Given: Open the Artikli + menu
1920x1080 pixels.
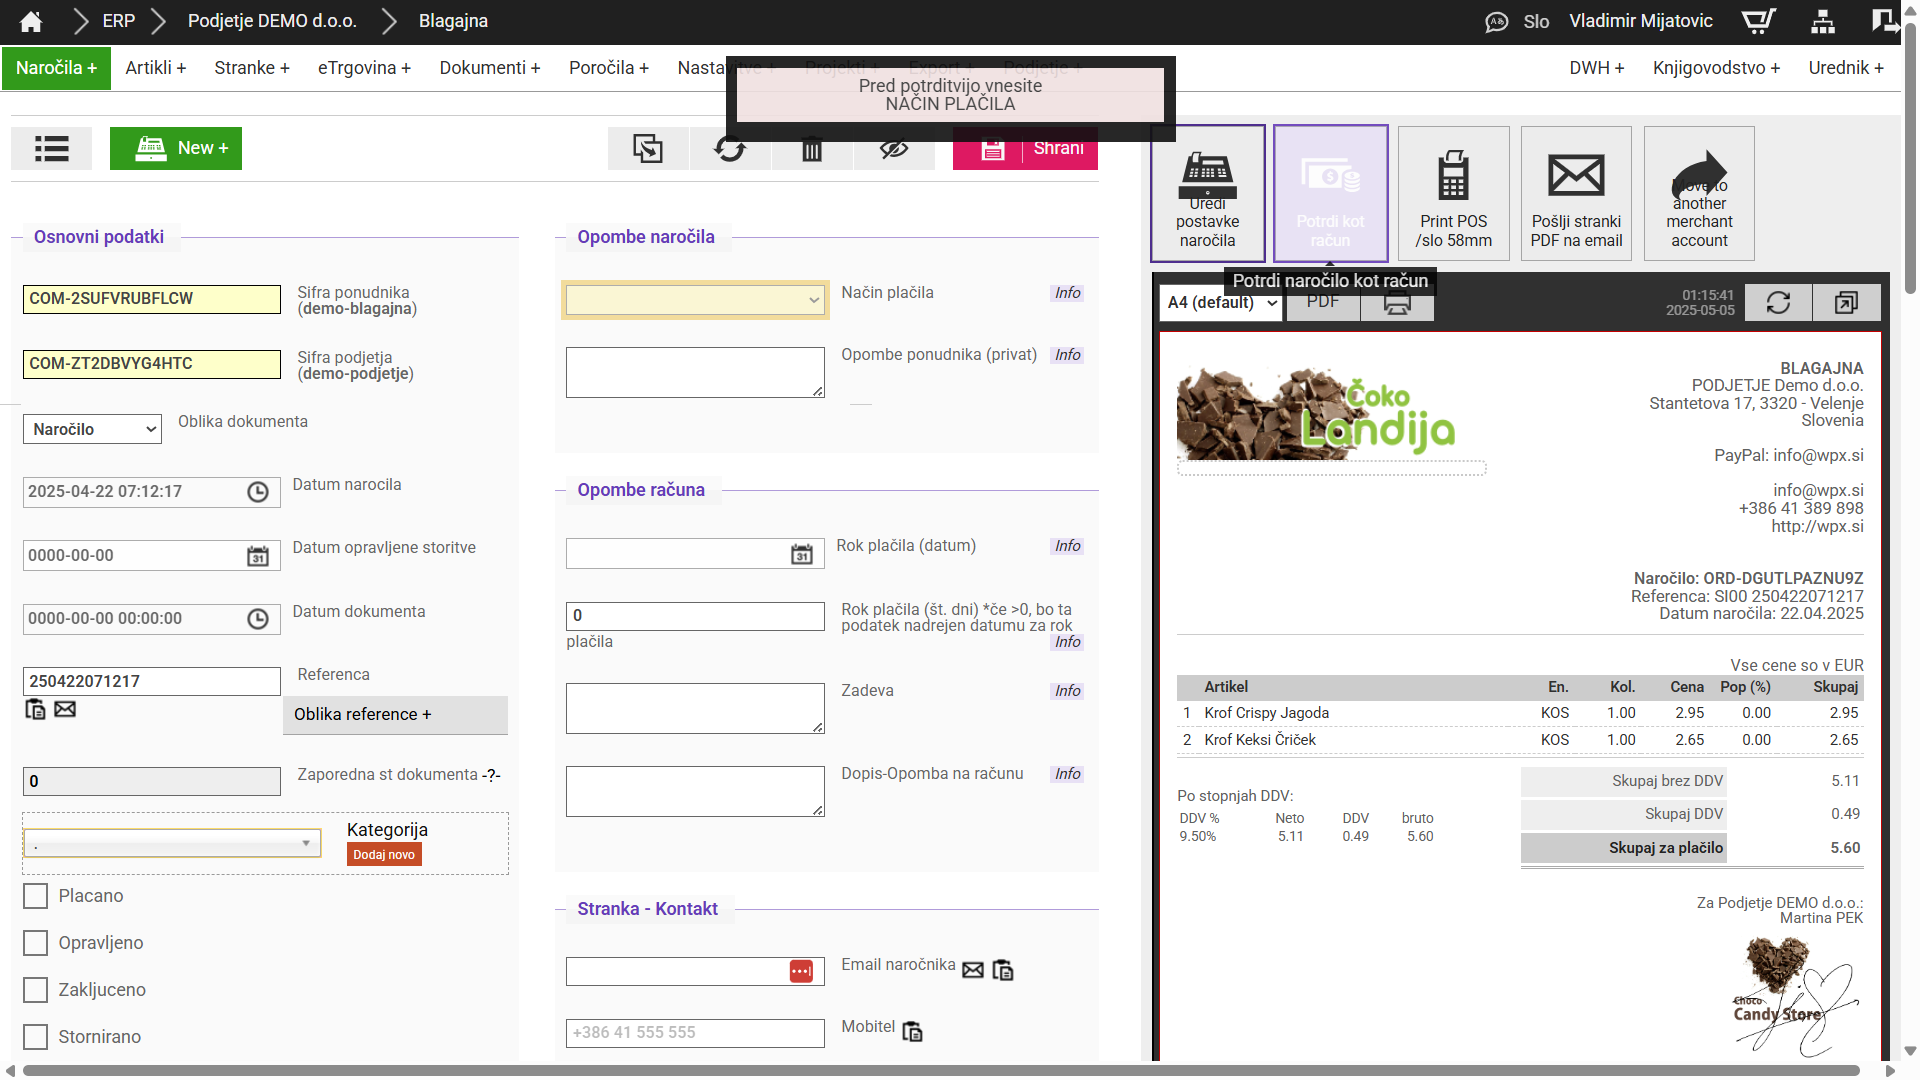Looking at the screenshot, I should [155, 68].
